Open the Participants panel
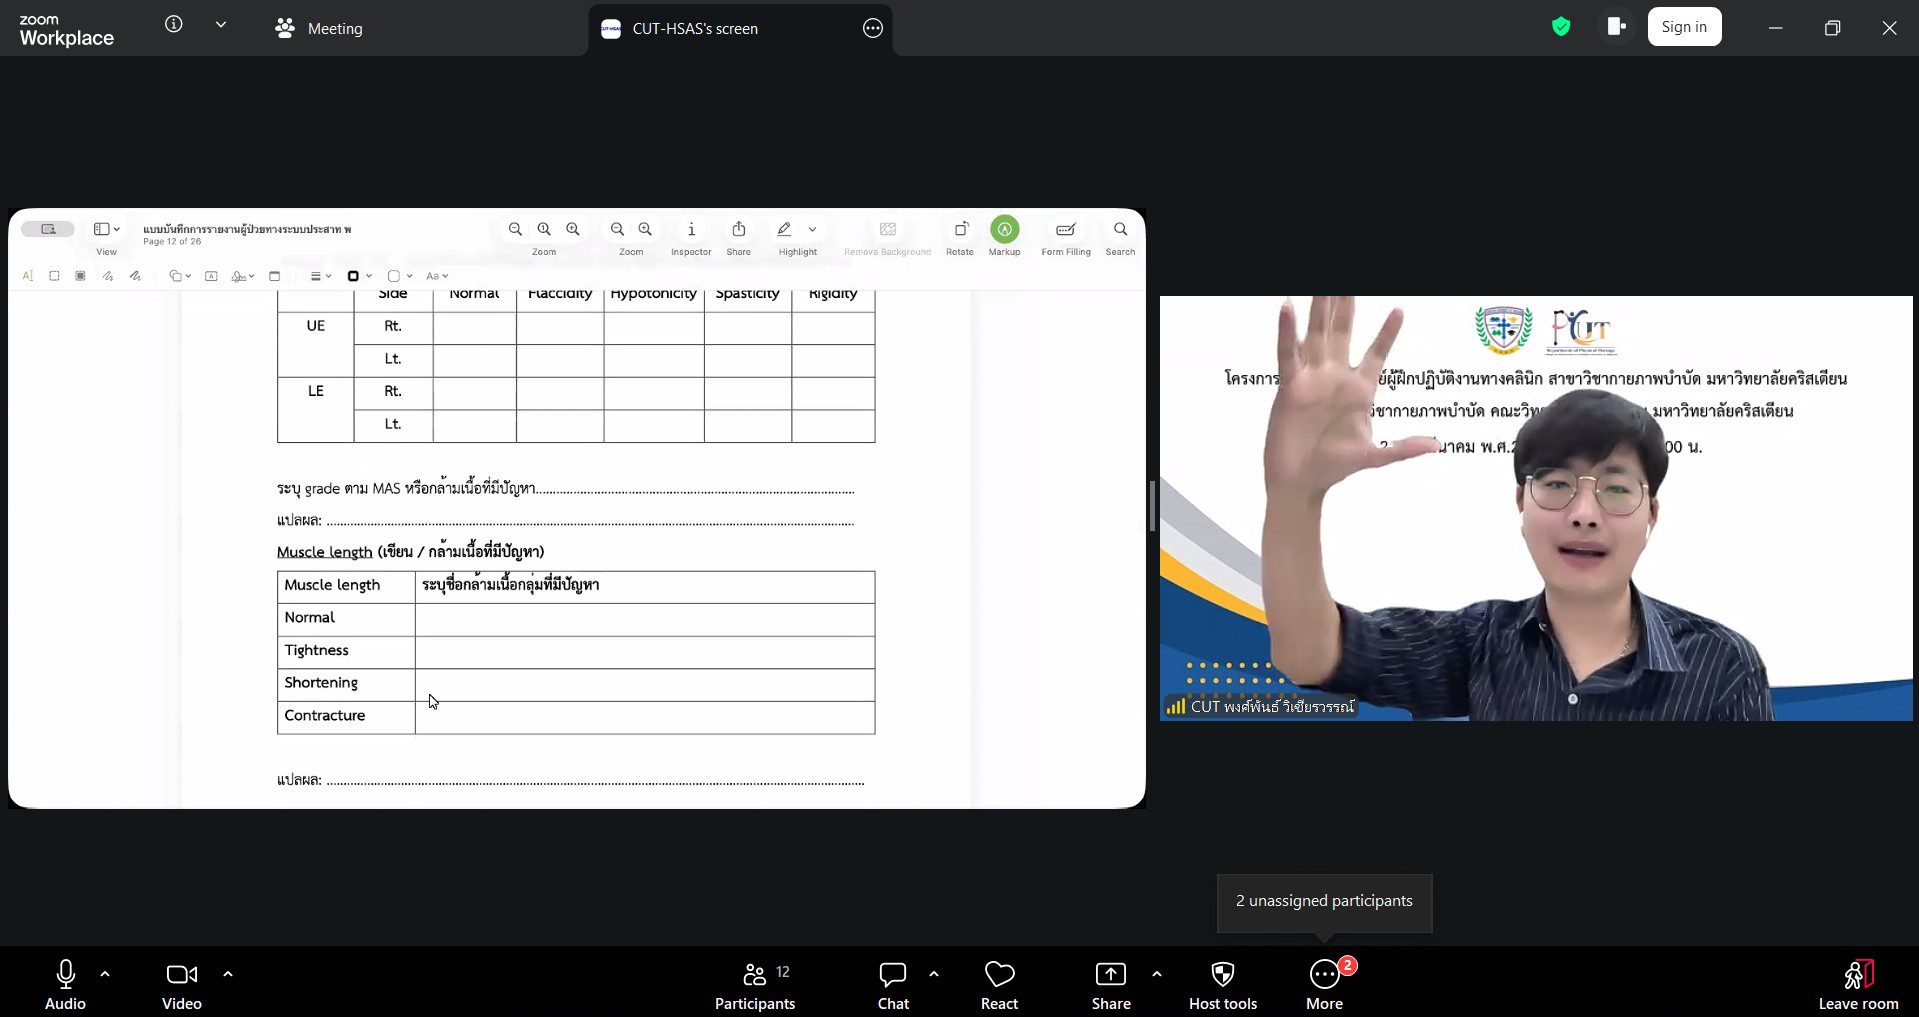The image size is (1919, 1017). [x=755, y=985]
